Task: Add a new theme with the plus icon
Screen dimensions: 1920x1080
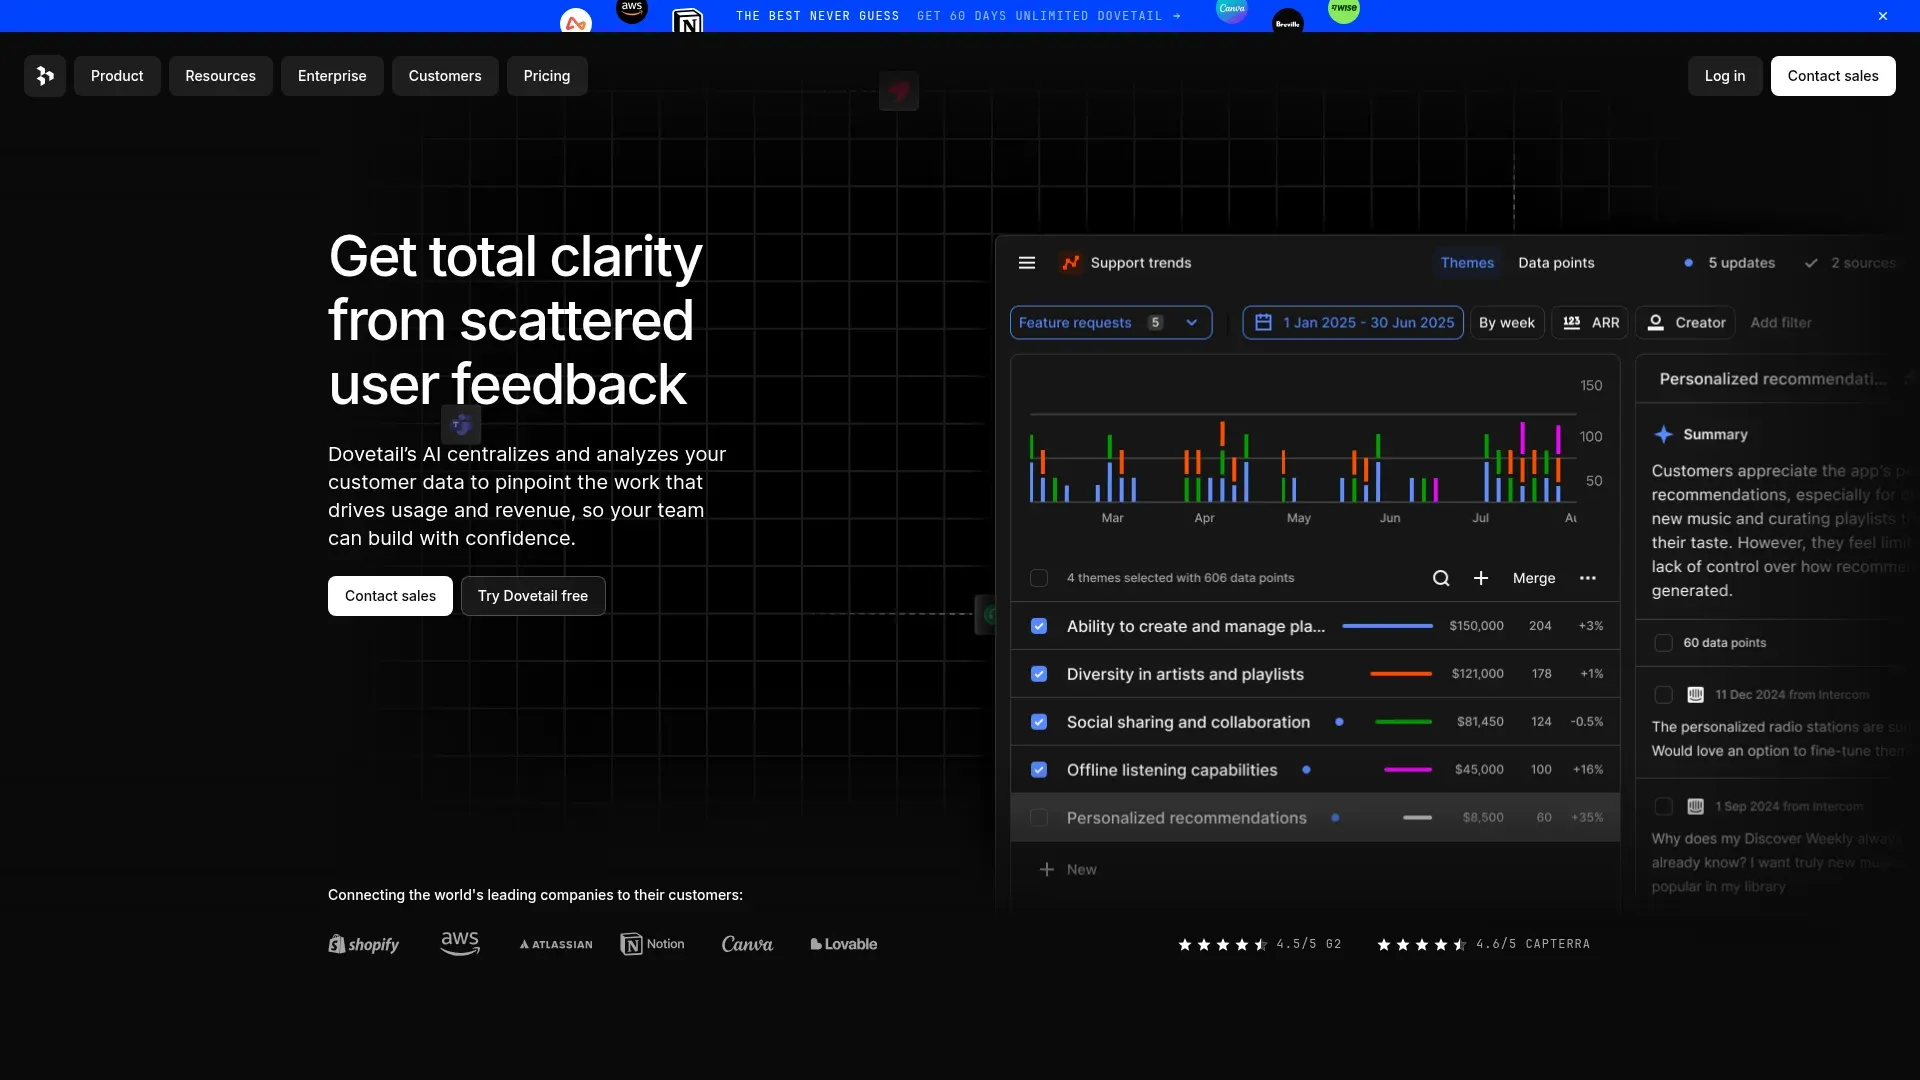Action: click(x=1481, y=578)
